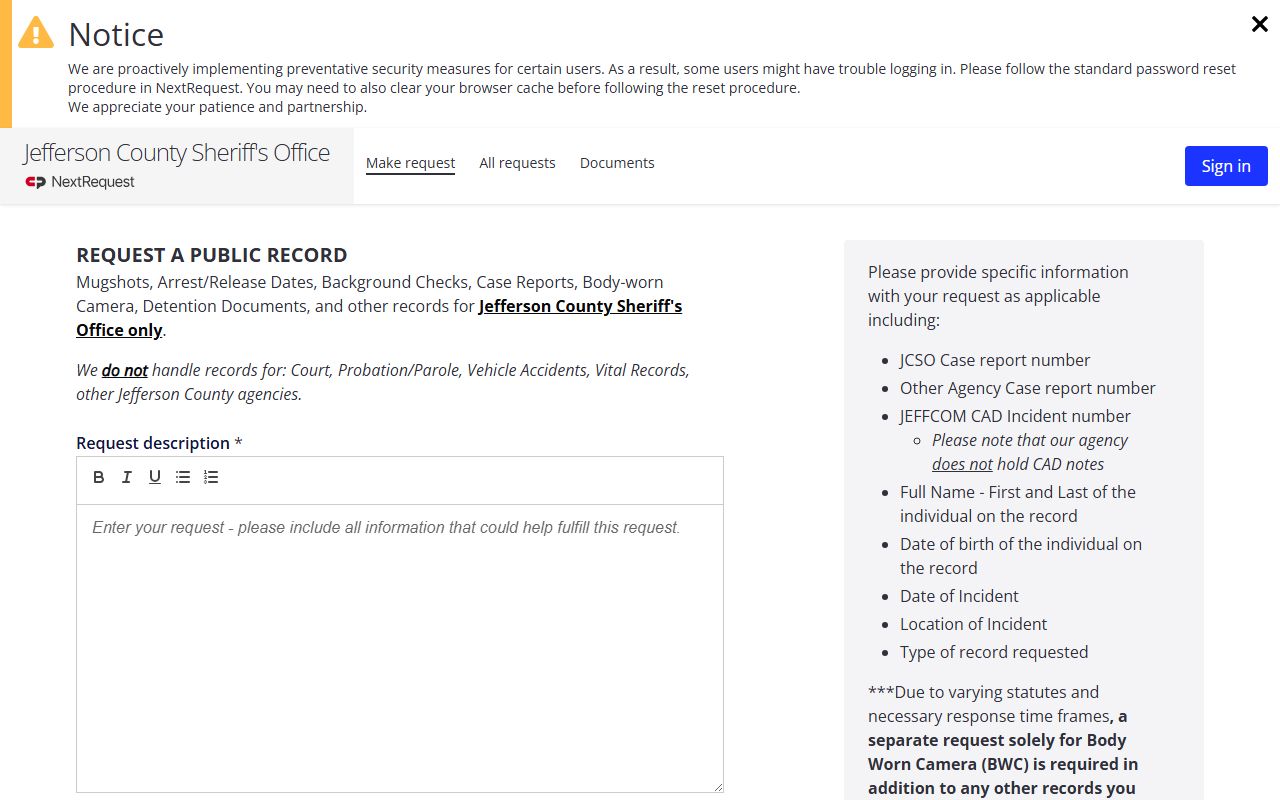Click the 'JCSO Case report number' bullet
This screenshot has height=800, width=1280.
[x=995, y=360]
